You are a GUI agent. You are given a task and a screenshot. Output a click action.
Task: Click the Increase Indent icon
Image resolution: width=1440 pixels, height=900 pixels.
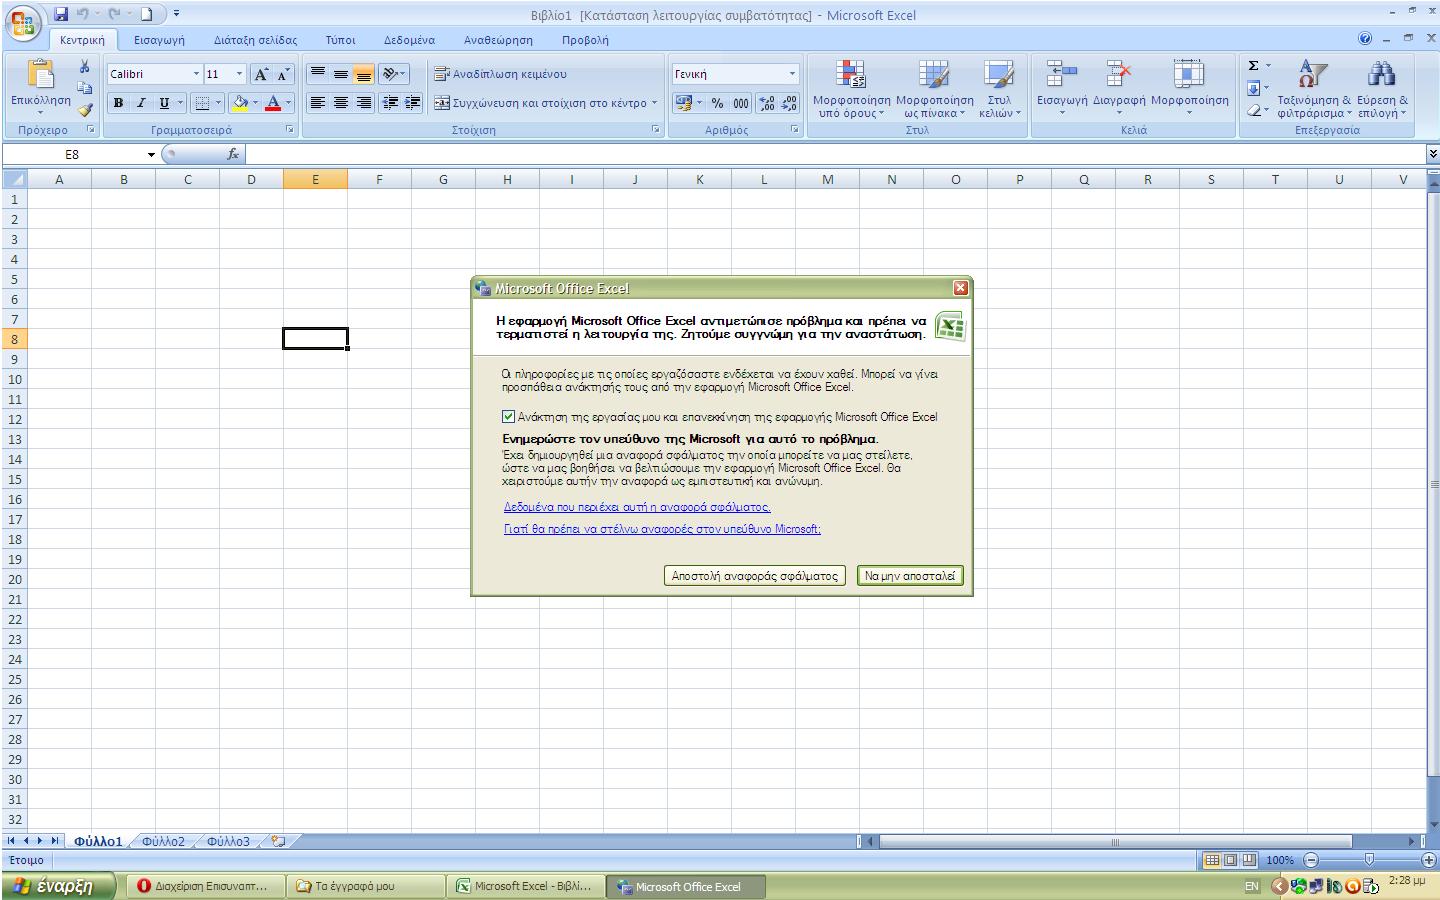click(x=413, y=103)
